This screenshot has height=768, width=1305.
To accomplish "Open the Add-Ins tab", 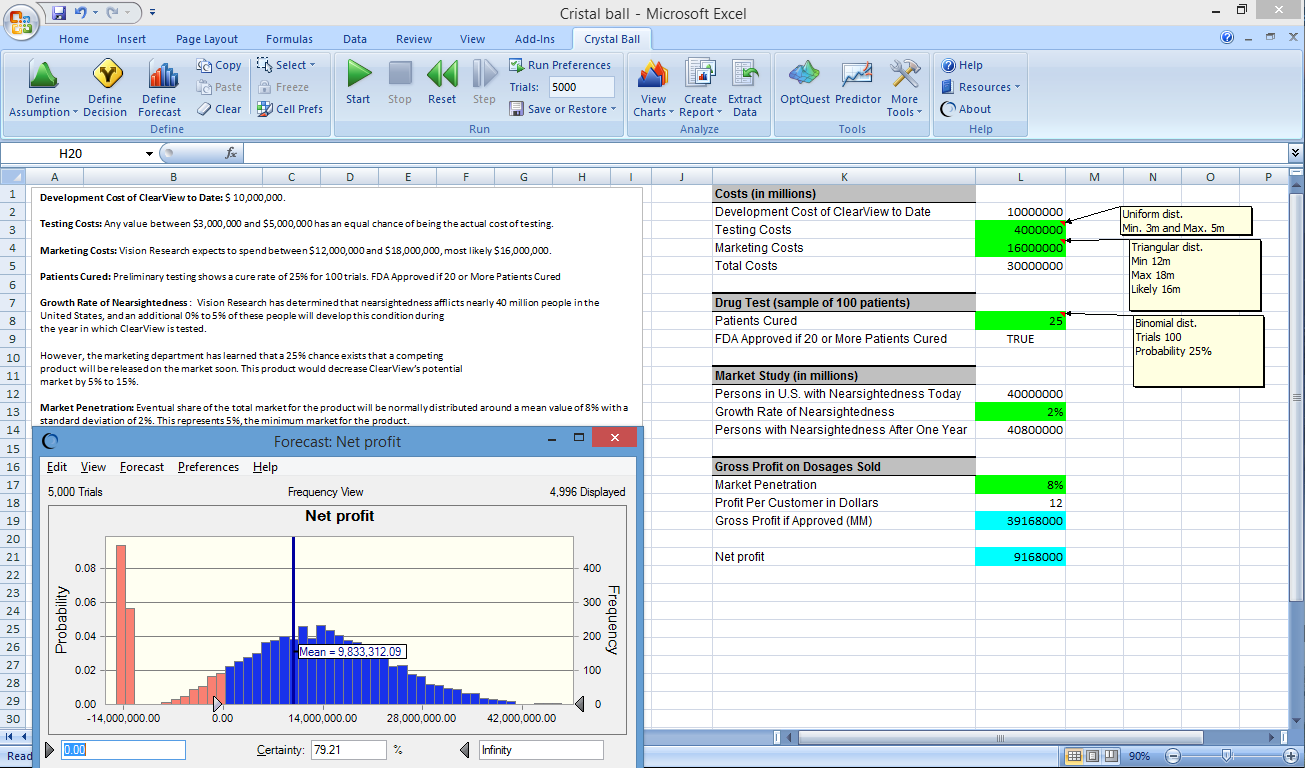I will [535, 39].
